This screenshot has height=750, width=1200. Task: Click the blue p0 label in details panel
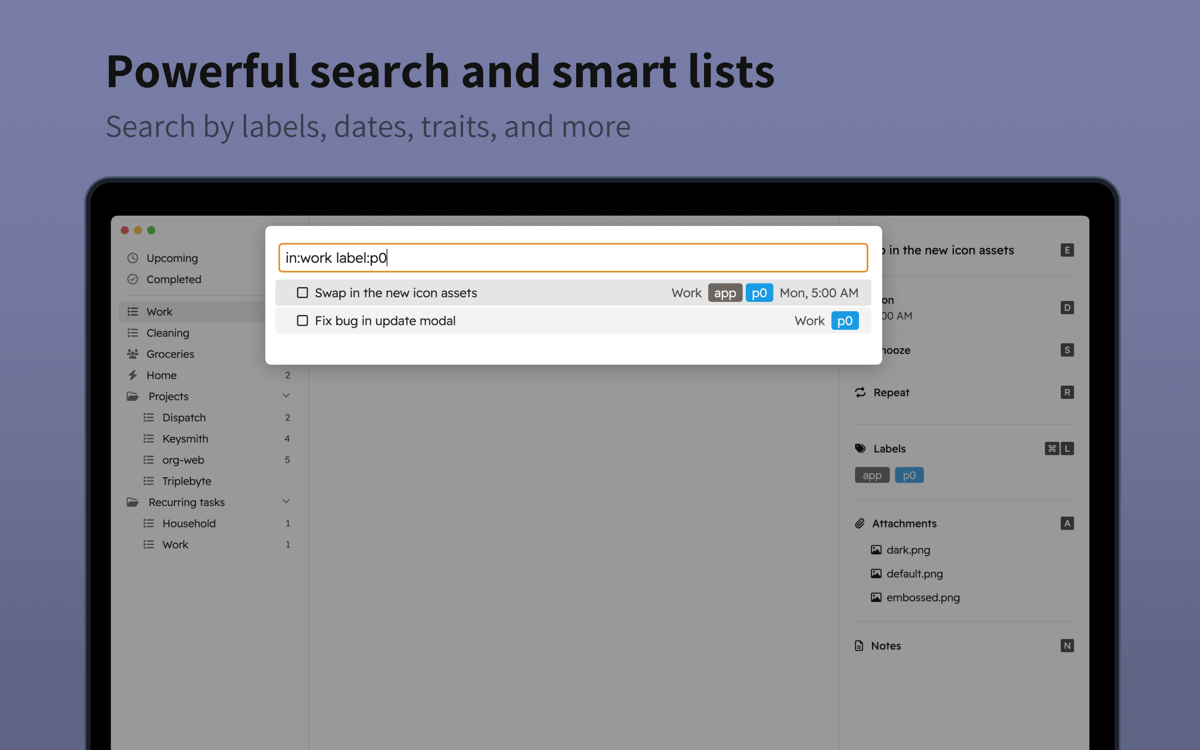[909, 476]
